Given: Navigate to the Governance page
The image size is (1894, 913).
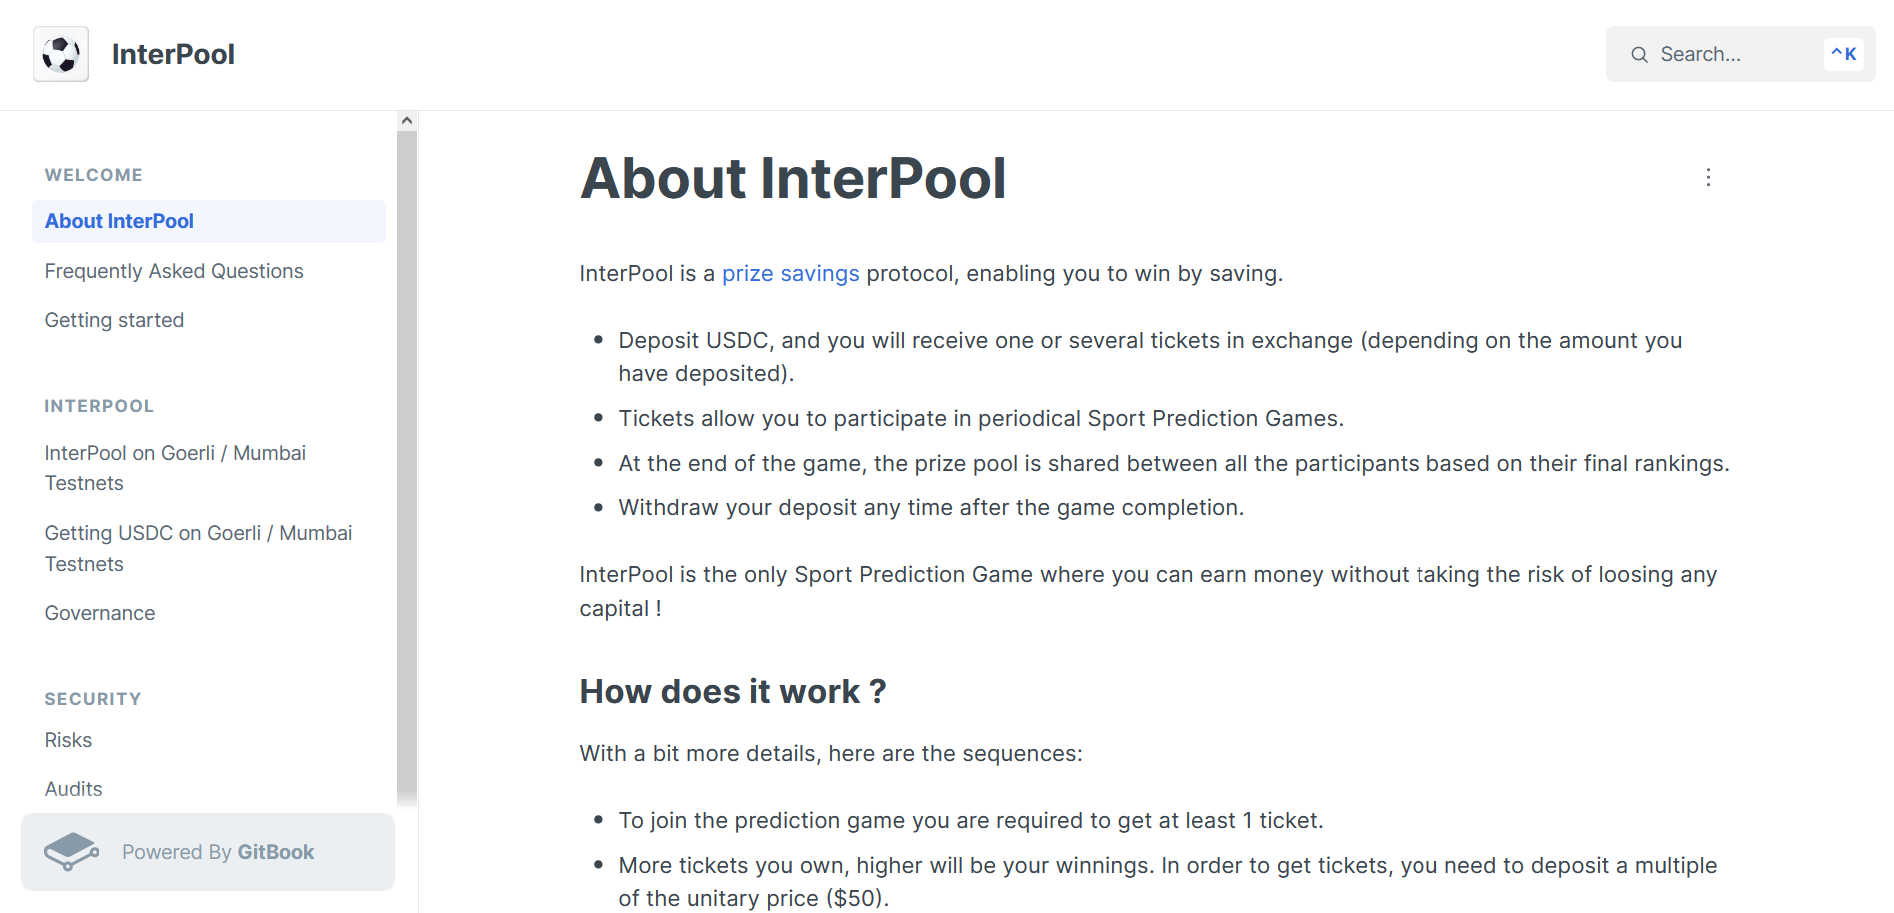Looking at the screenshot, I should click(100, 613).
